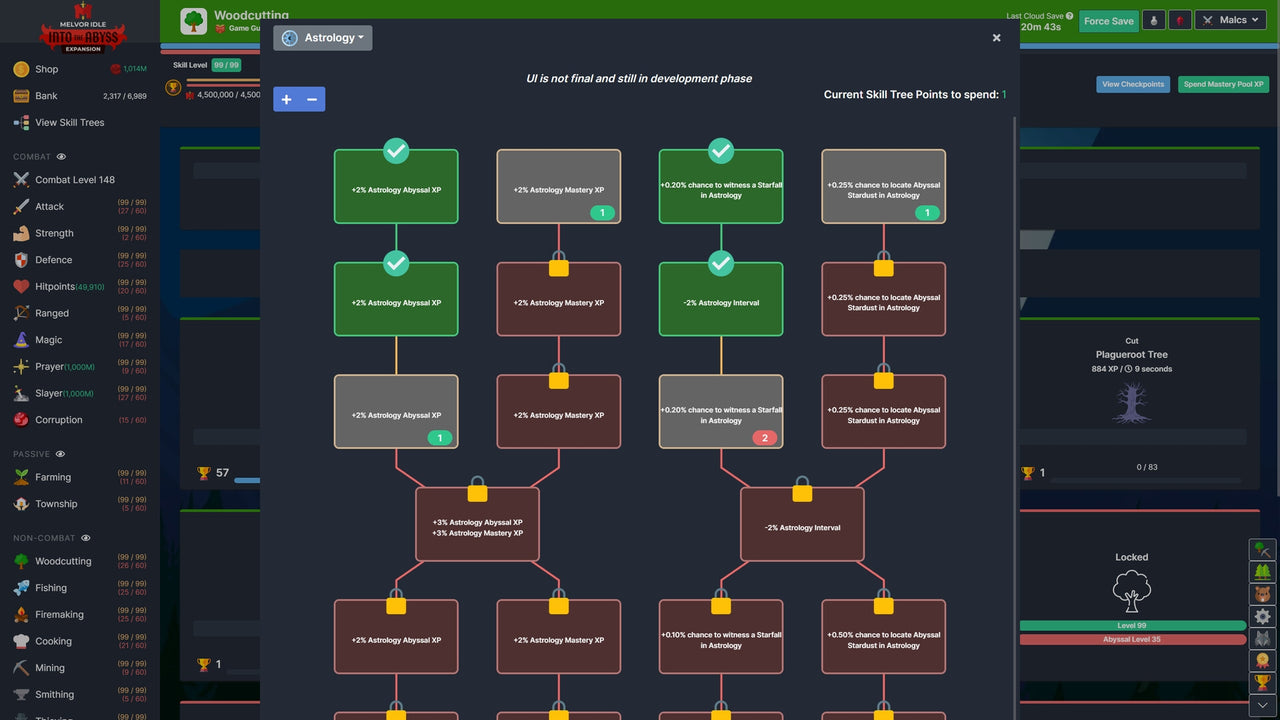The width and height of the screenshot is (1280, 720).
Task: Click the Force Save button
Action: (1108, 19)
